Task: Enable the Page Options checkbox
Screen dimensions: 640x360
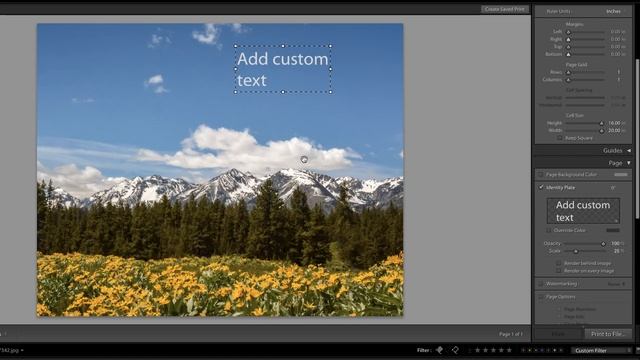Action: point(541,297)
